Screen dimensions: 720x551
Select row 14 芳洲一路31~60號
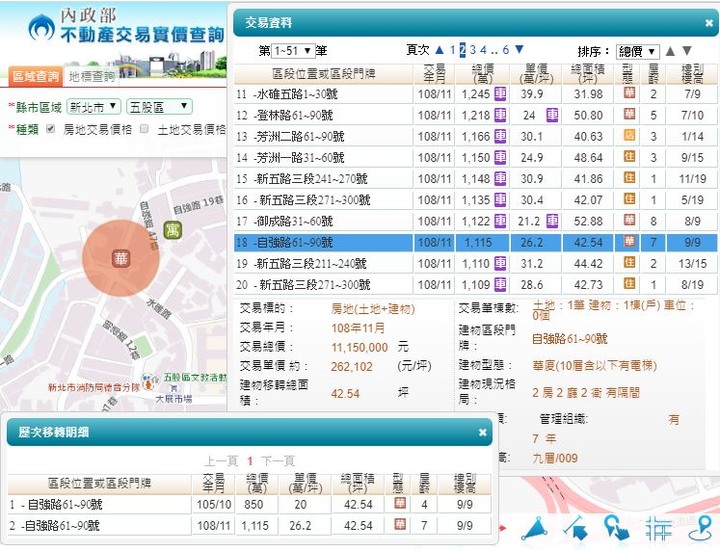(475, 157)
